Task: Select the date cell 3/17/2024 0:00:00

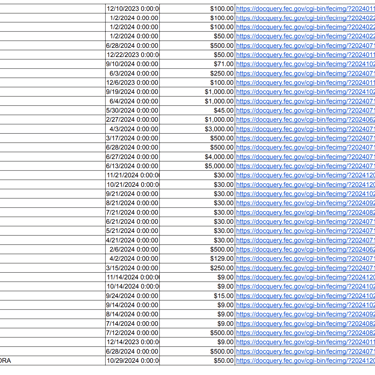Action: point(133,138)
